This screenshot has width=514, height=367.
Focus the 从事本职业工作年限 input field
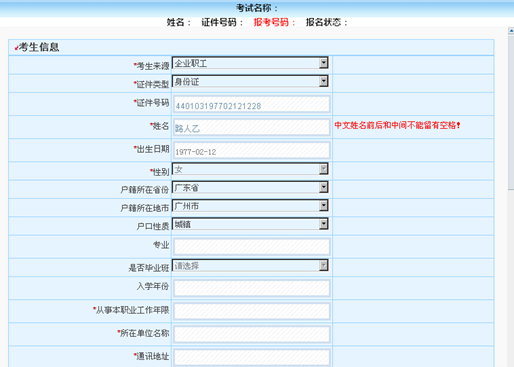pos(252,311)
